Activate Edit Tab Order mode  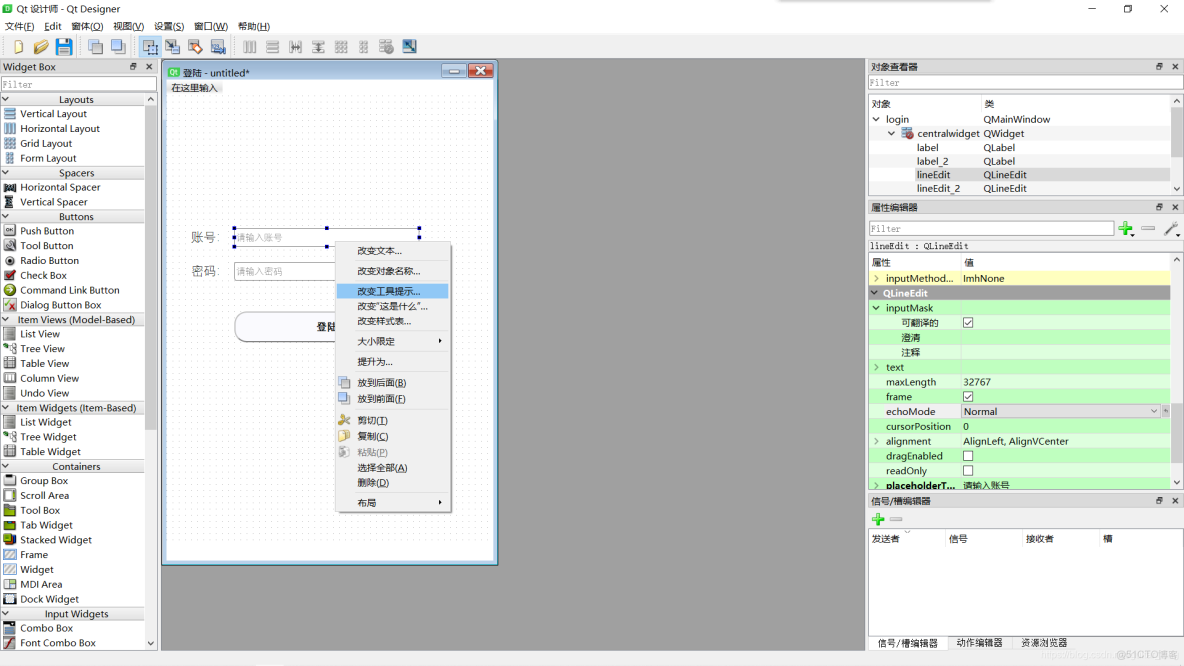click(216, 46)
